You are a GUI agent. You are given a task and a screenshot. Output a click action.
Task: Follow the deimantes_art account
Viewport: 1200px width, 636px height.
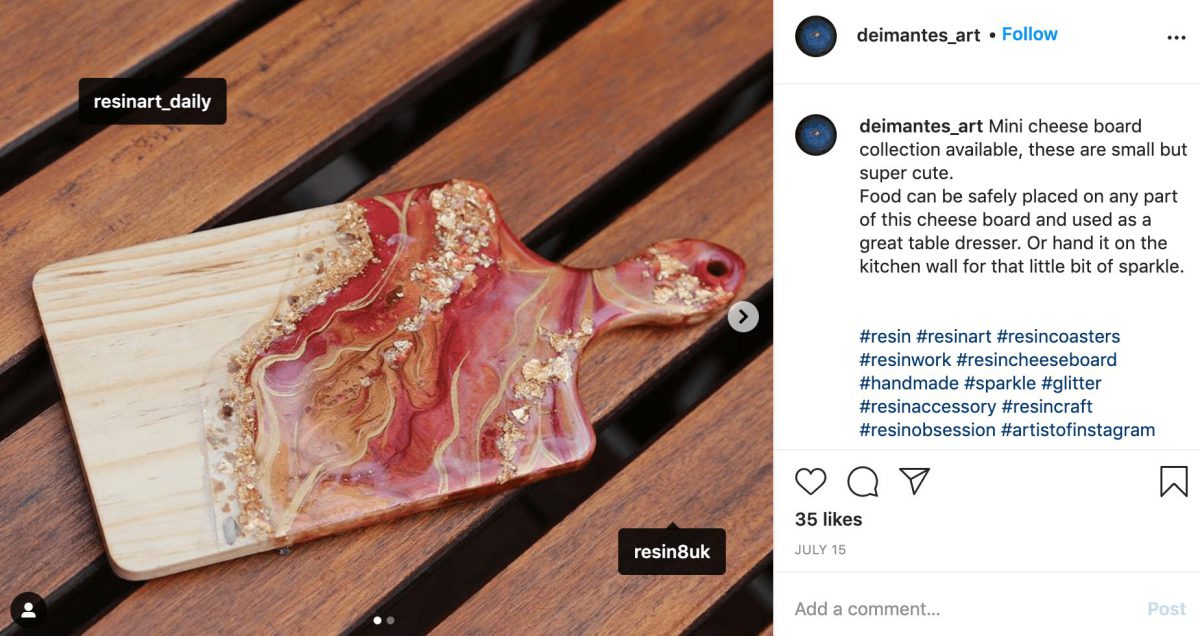[1029, 34]
